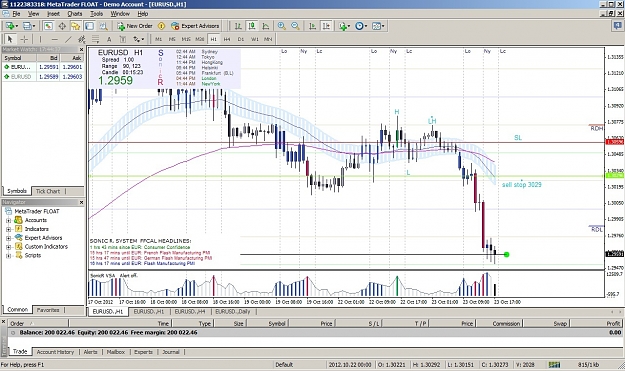Toggle the Market Watch window icon
625x371 pixels.
point(48,26)
